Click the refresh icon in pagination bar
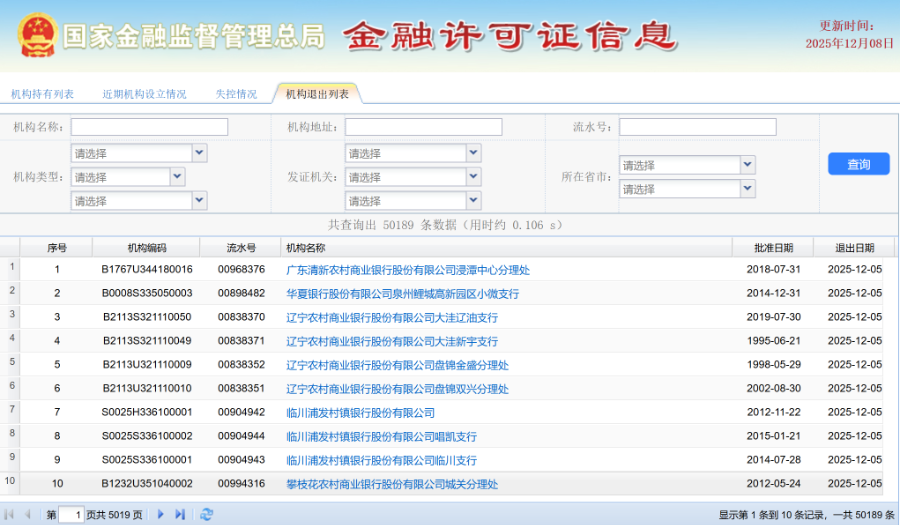900x525 pixels. [207, 514]
